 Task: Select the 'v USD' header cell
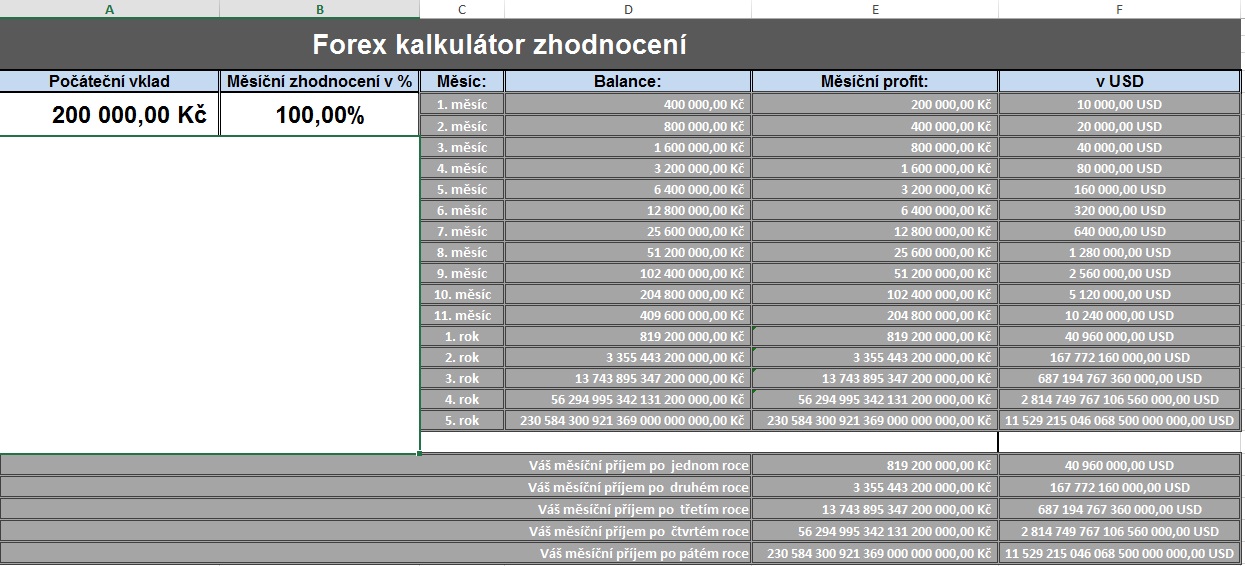point(1120,81)
